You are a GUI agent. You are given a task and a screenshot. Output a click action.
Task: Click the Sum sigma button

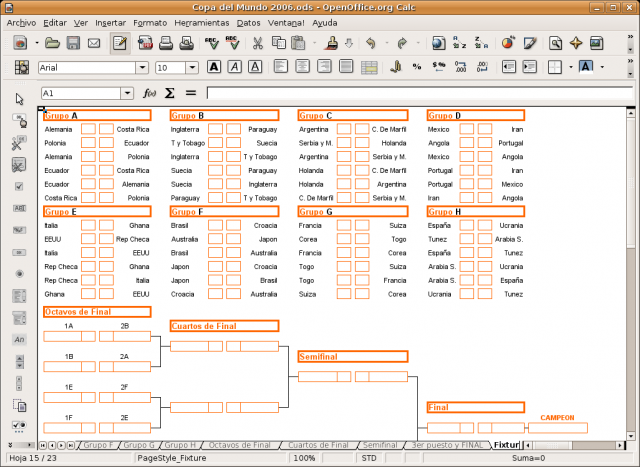coord(169,93)
